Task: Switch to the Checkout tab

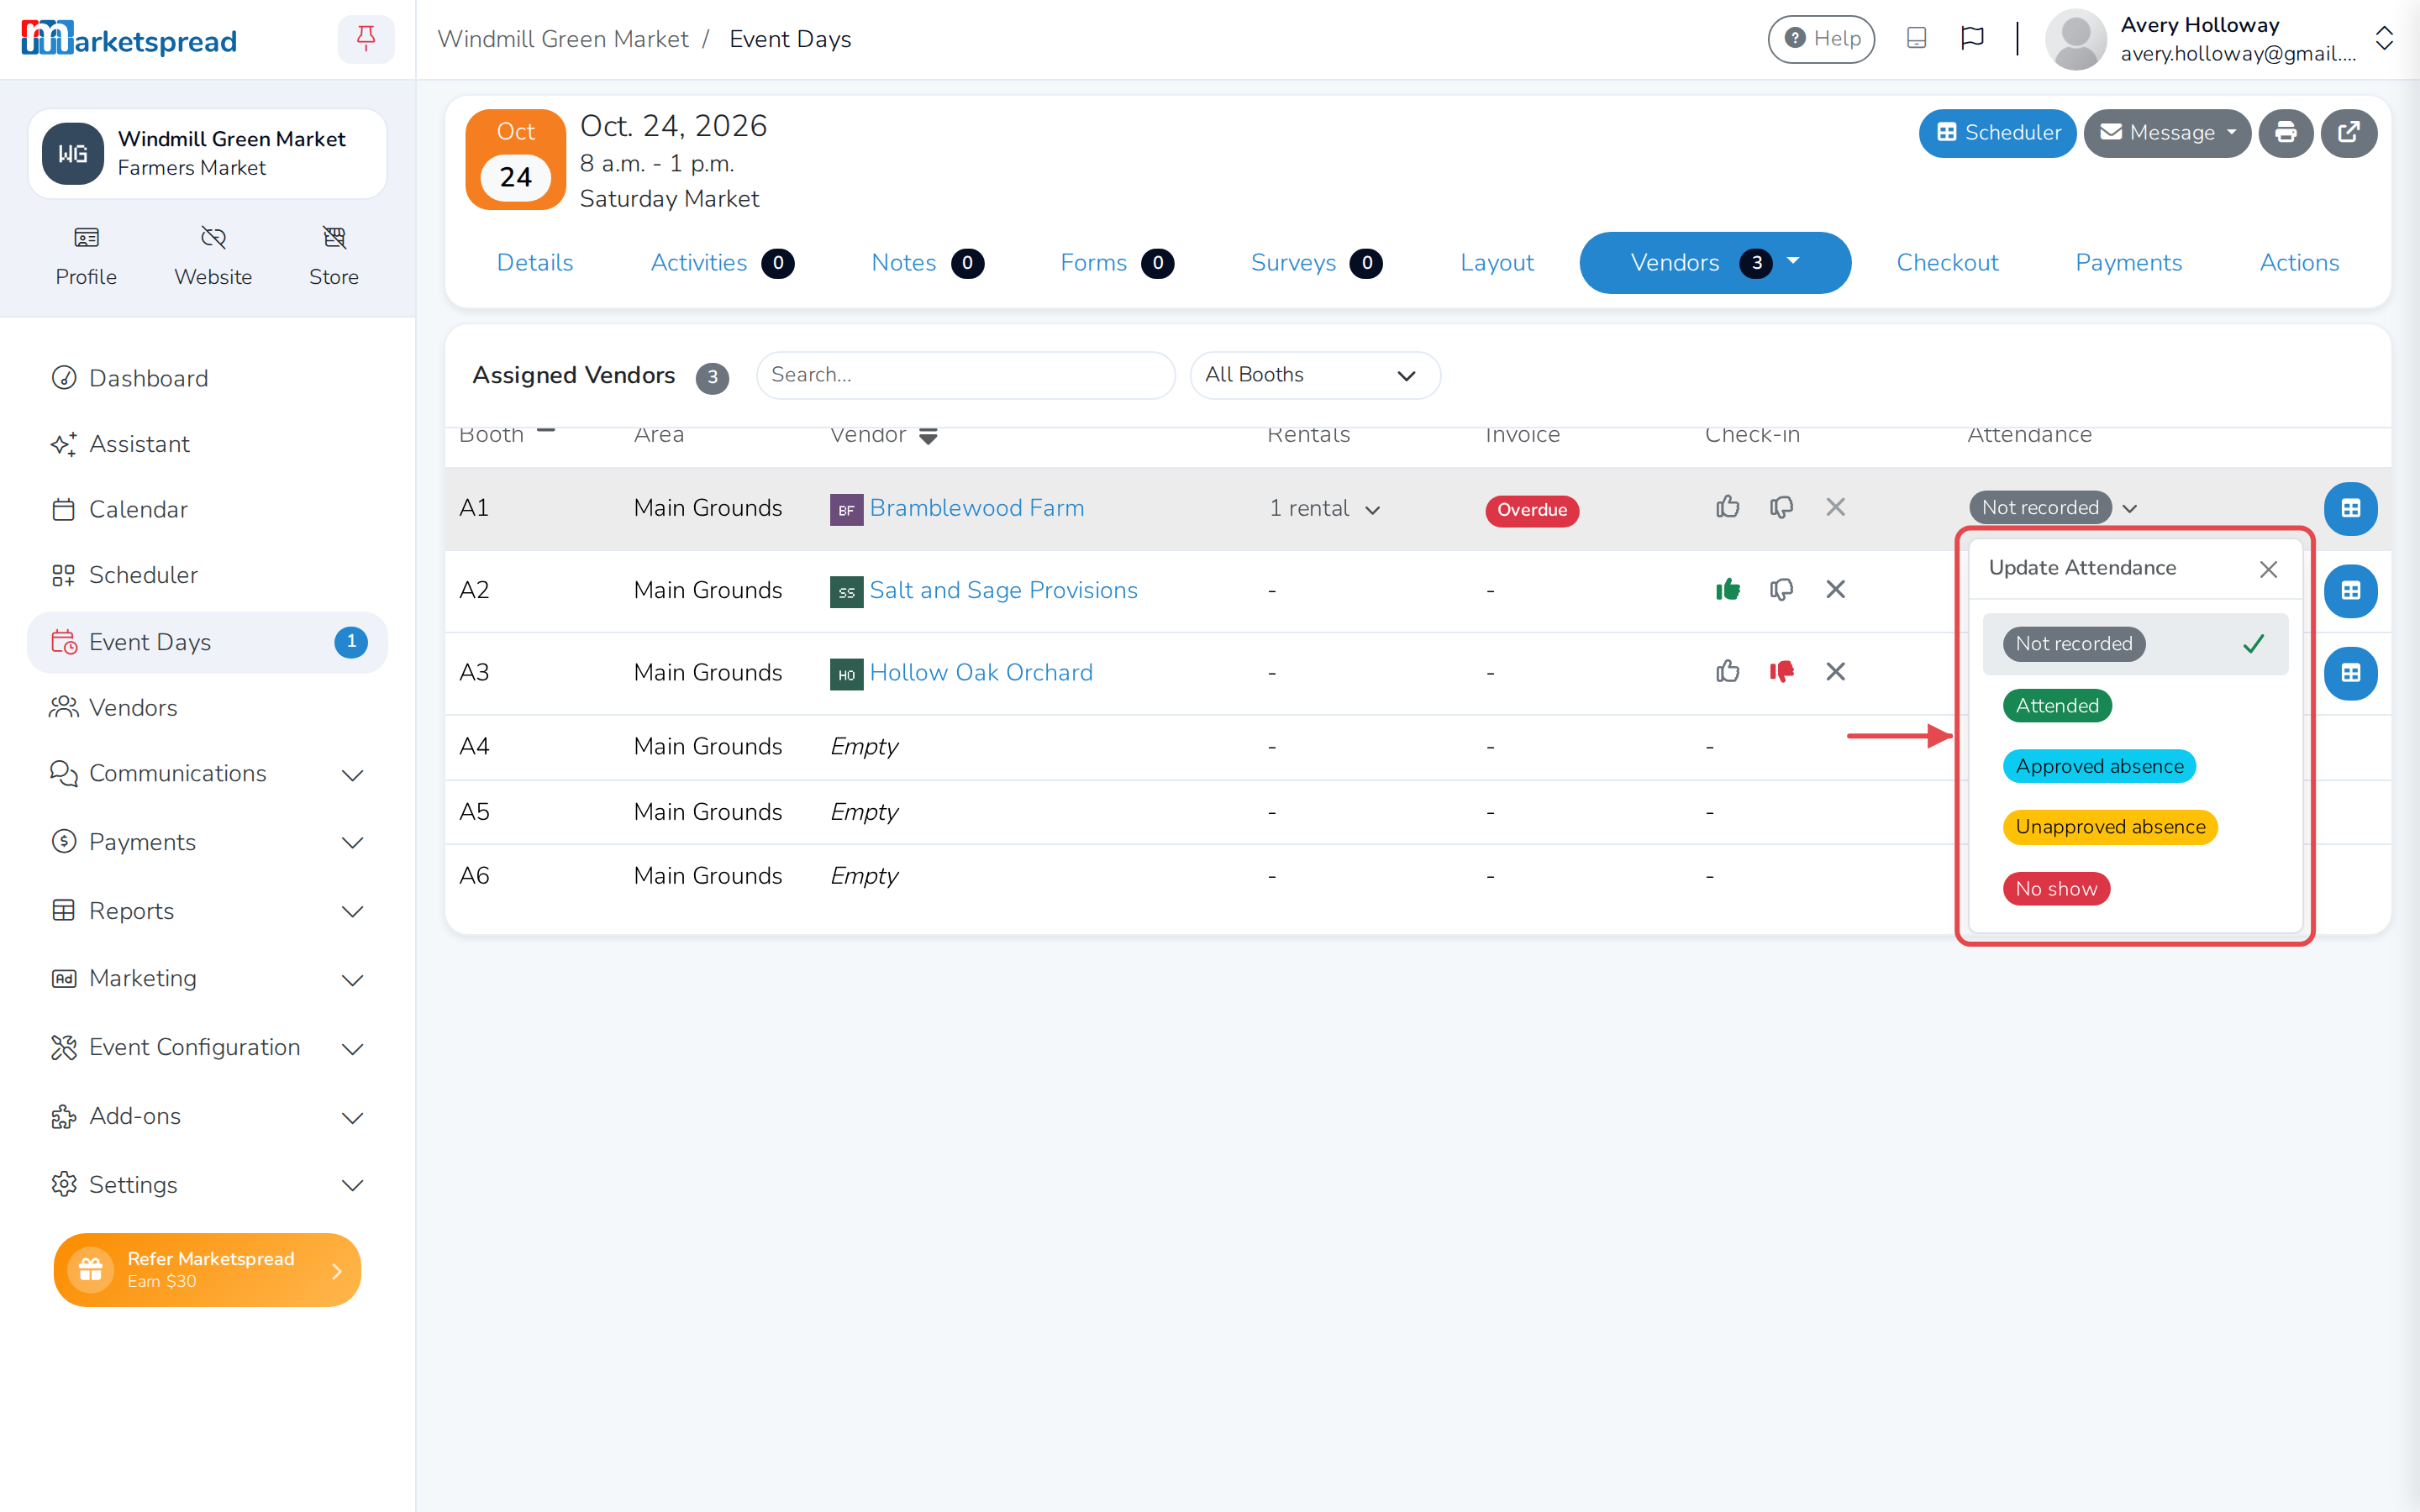Action: [1947, 262]
